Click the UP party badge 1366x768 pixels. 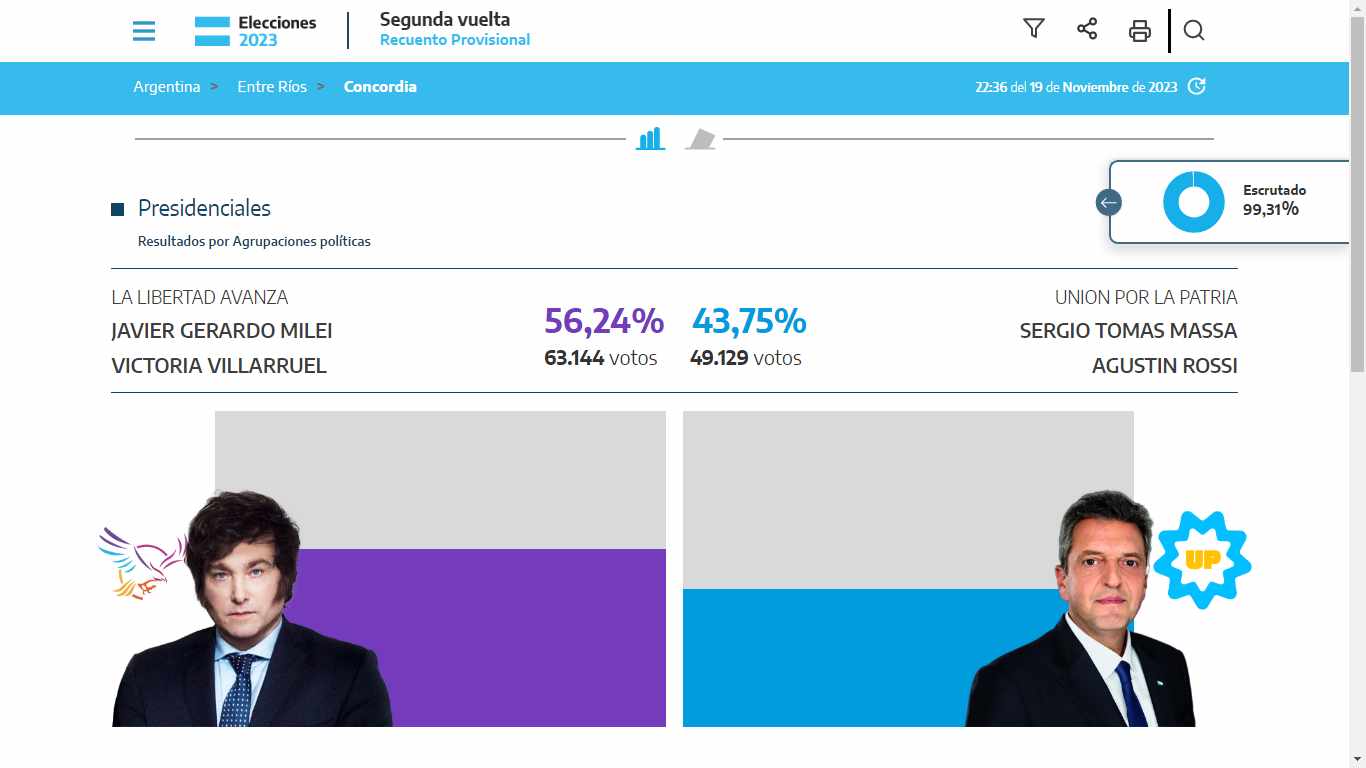click(1203, 560)
